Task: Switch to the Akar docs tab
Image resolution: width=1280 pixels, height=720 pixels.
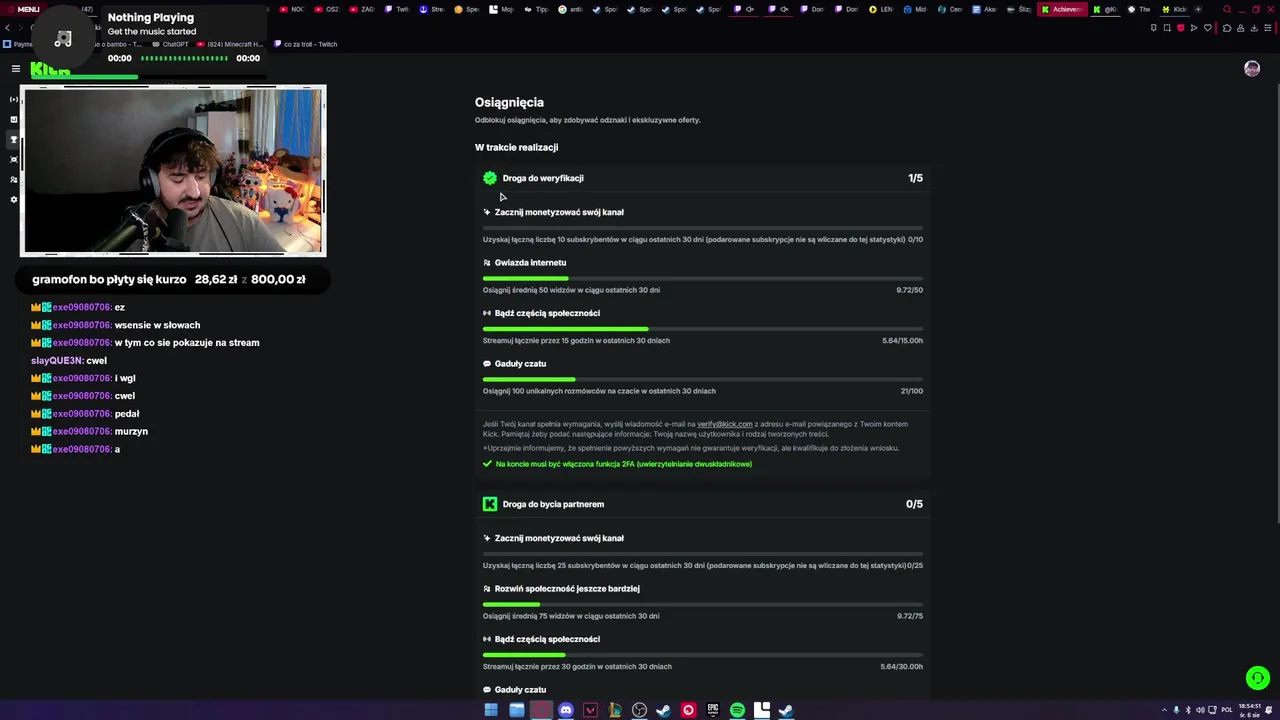Action: pos(984,9)
